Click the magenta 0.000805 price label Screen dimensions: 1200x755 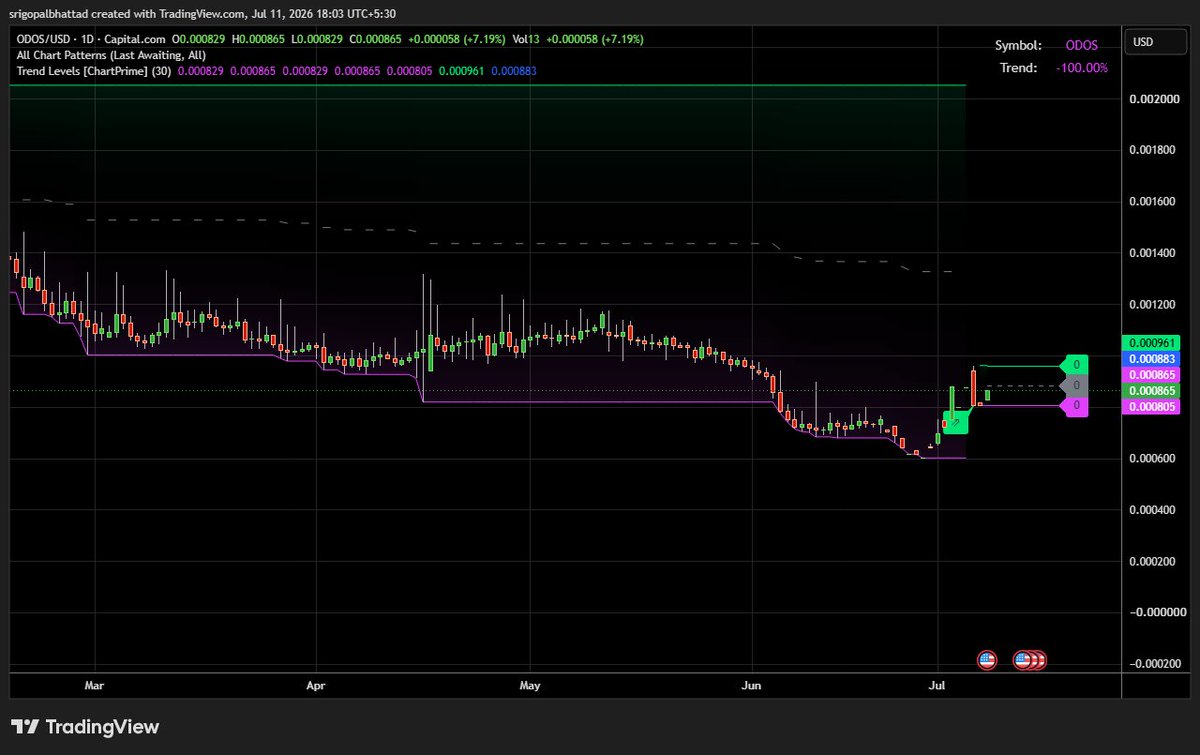tap(1151, 407)
